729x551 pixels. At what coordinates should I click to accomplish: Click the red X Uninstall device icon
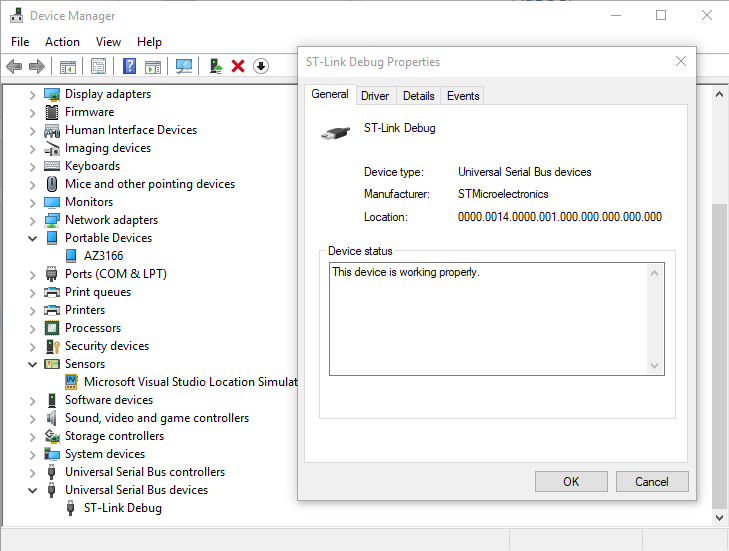238,66
